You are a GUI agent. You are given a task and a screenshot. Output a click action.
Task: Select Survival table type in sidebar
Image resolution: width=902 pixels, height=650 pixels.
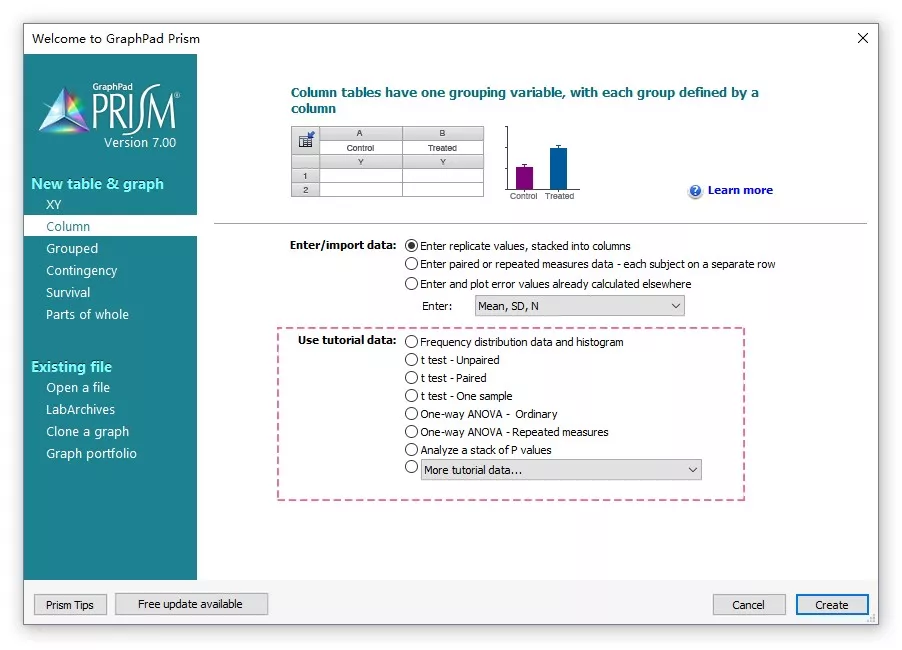tap(68, 292)
